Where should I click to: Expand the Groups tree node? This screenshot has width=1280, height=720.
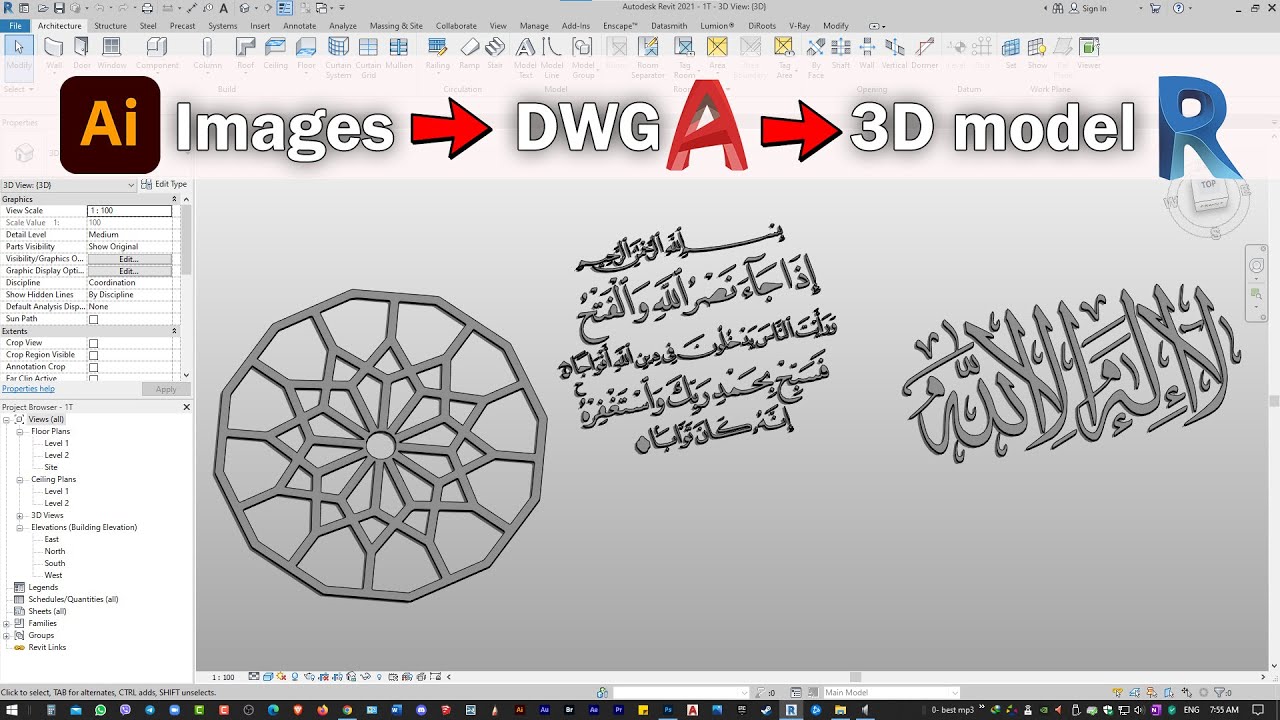pos(6,635)
